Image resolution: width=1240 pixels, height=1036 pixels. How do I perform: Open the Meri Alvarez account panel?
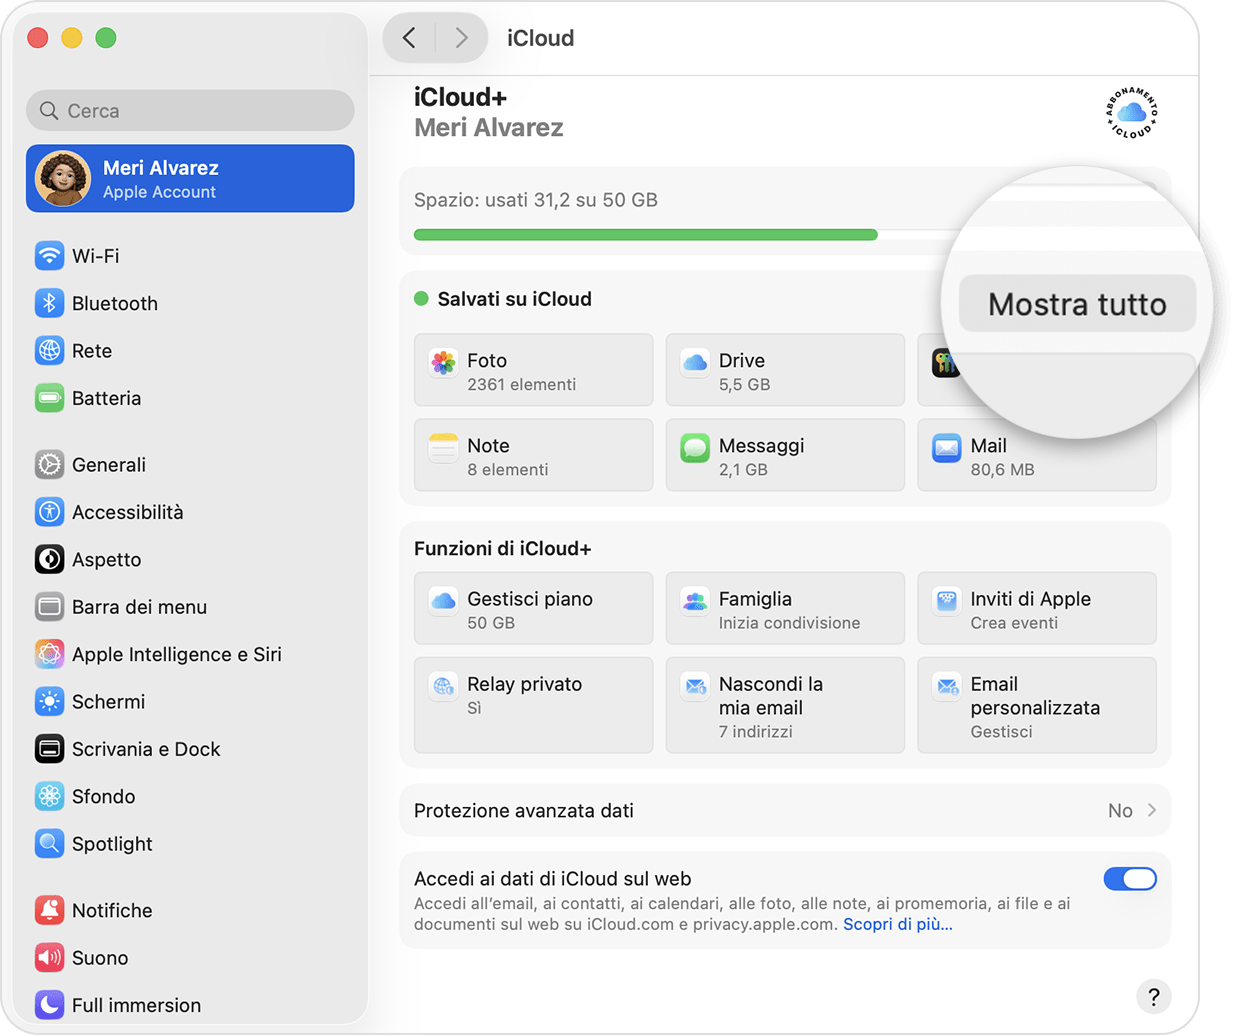(x=190, y=178)
